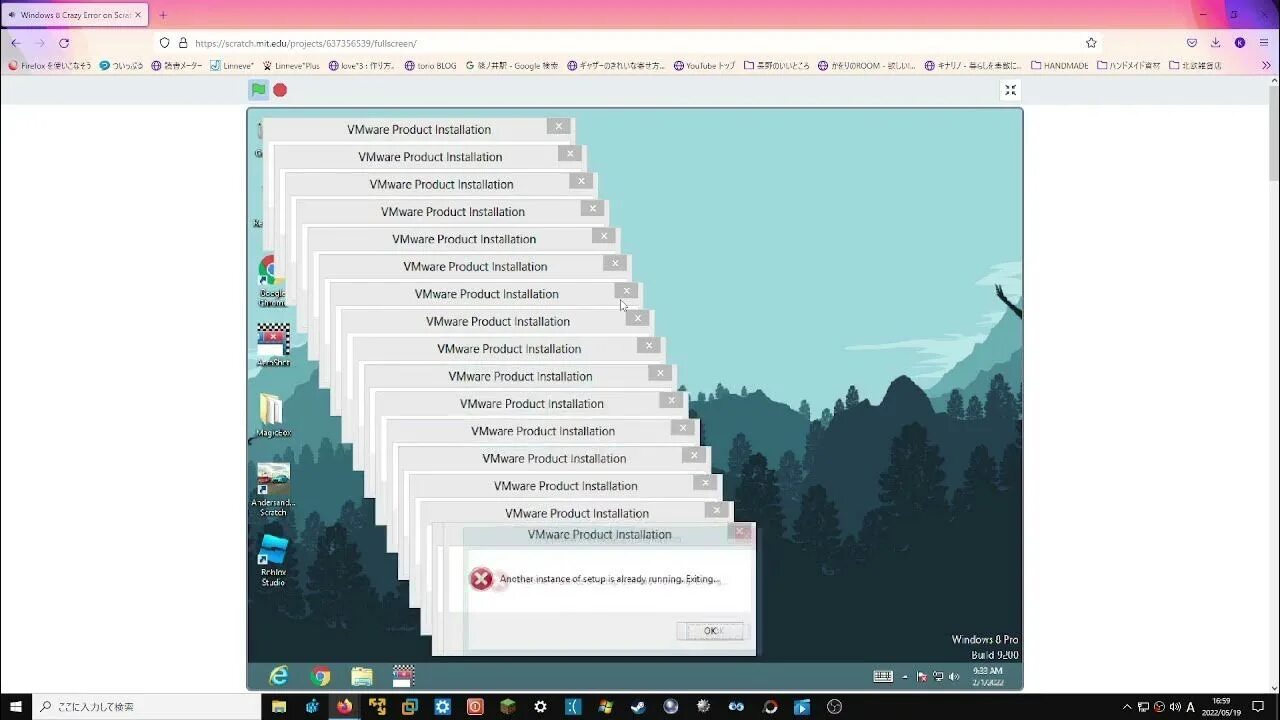The image size is (1280, 720).
Task: Click the Windows taskbar search box
Action: coord(146,706)
